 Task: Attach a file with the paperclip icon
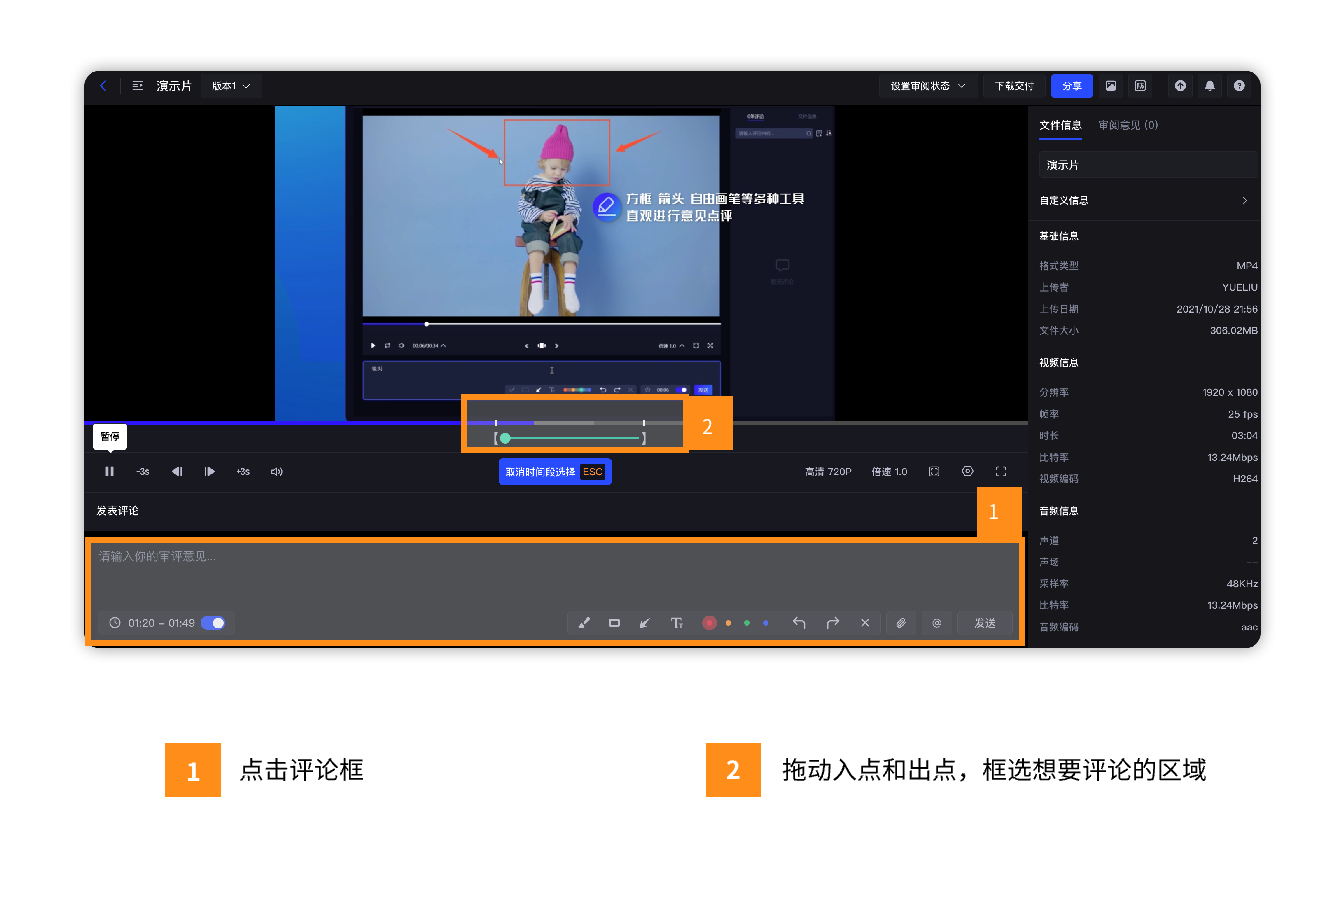[x=901, y=623]
